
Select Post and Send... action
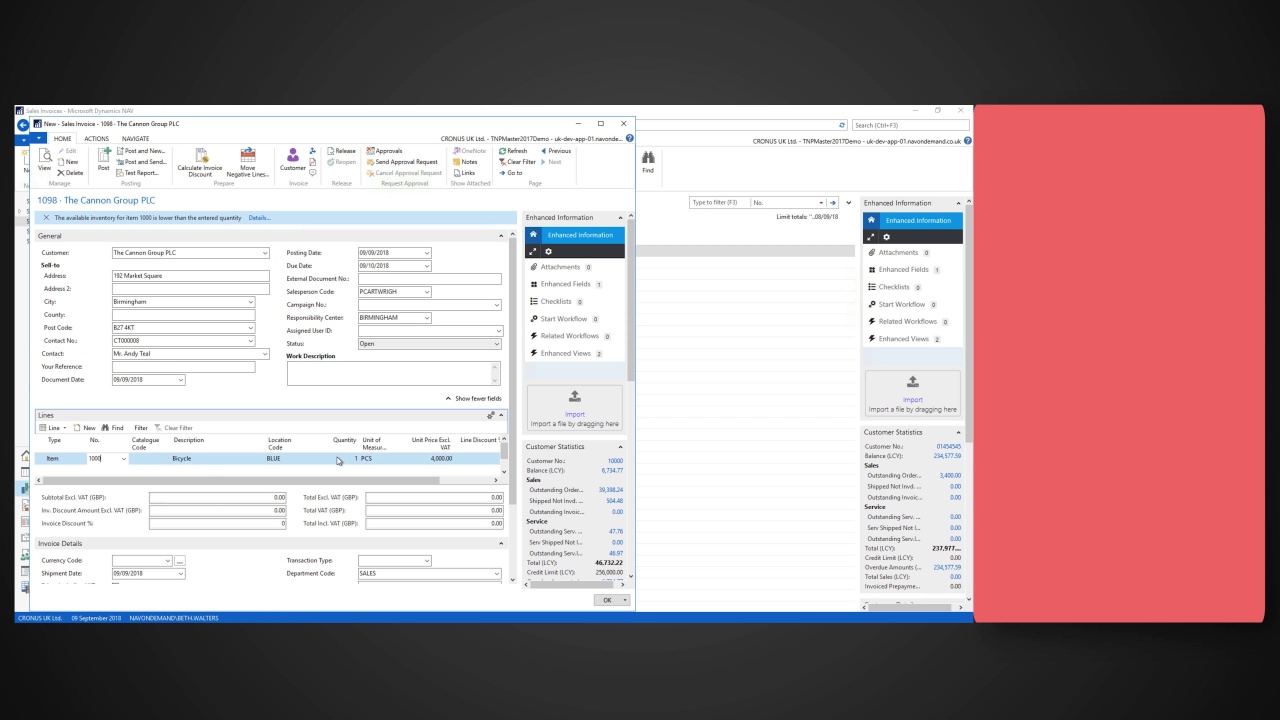click(142, 161)
